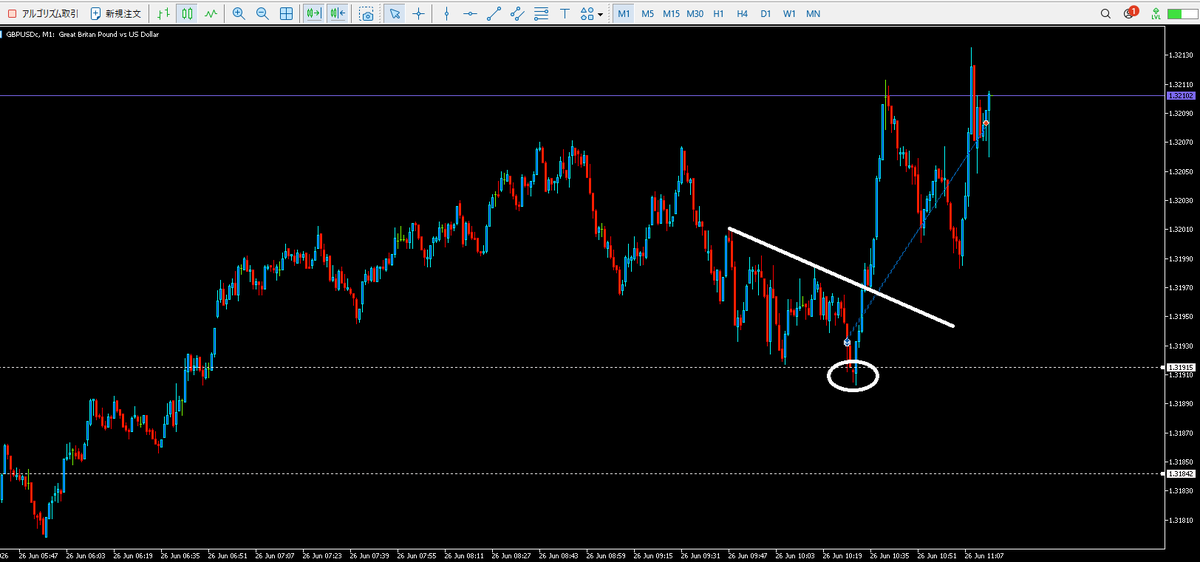The image size is (1200, 562).
Task: Select the trendline drawing tool
Action: click(492, 14)
